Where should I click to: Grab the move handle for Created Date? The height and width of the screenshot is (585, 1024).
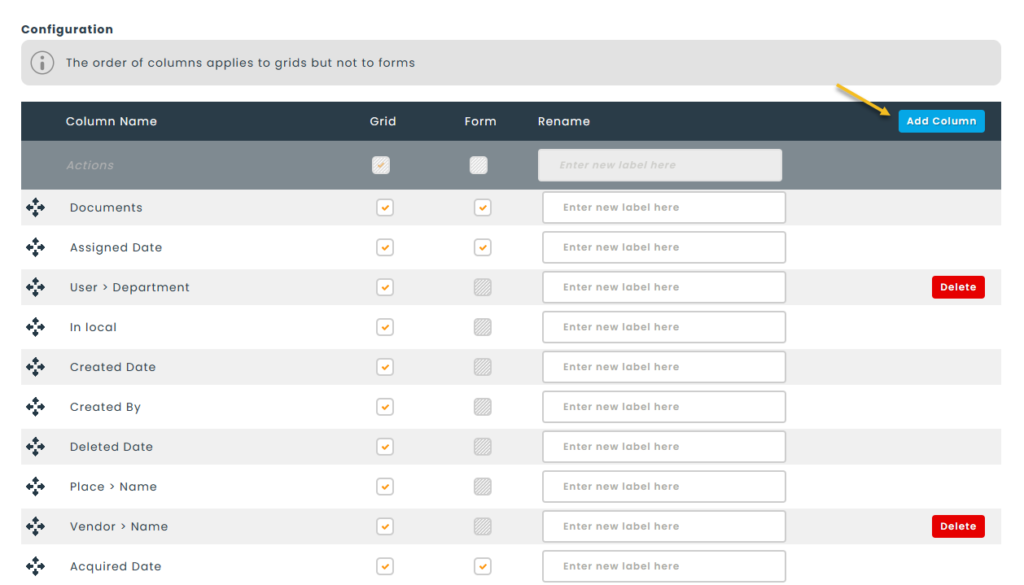click(x=35, y=367)
